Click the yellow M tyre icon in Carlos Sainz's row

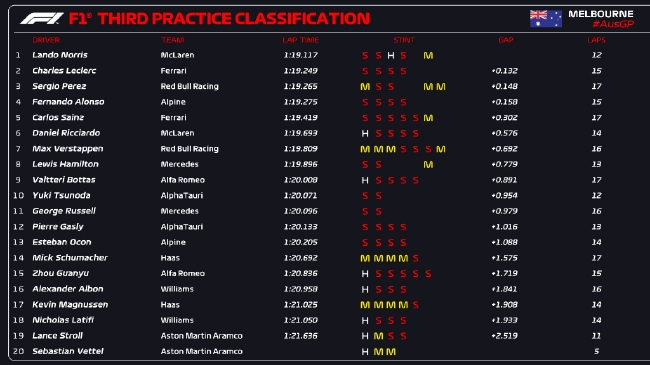tap(428, 118)
